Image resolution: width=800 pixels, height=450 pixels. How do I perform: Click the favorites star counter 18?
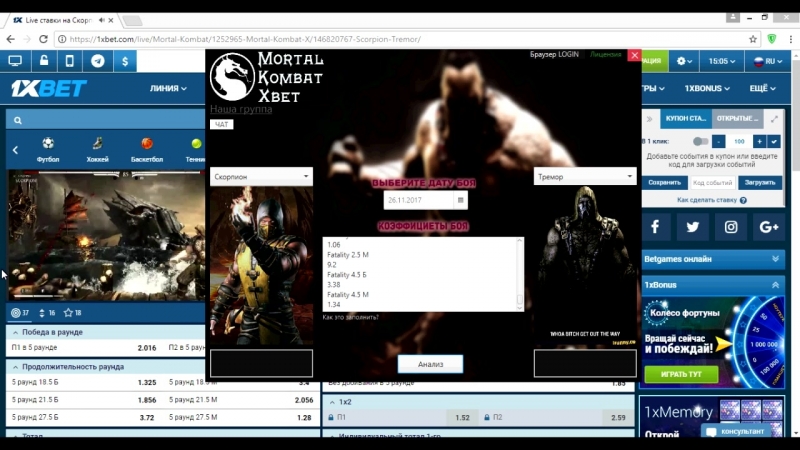(x=72, y=313)
